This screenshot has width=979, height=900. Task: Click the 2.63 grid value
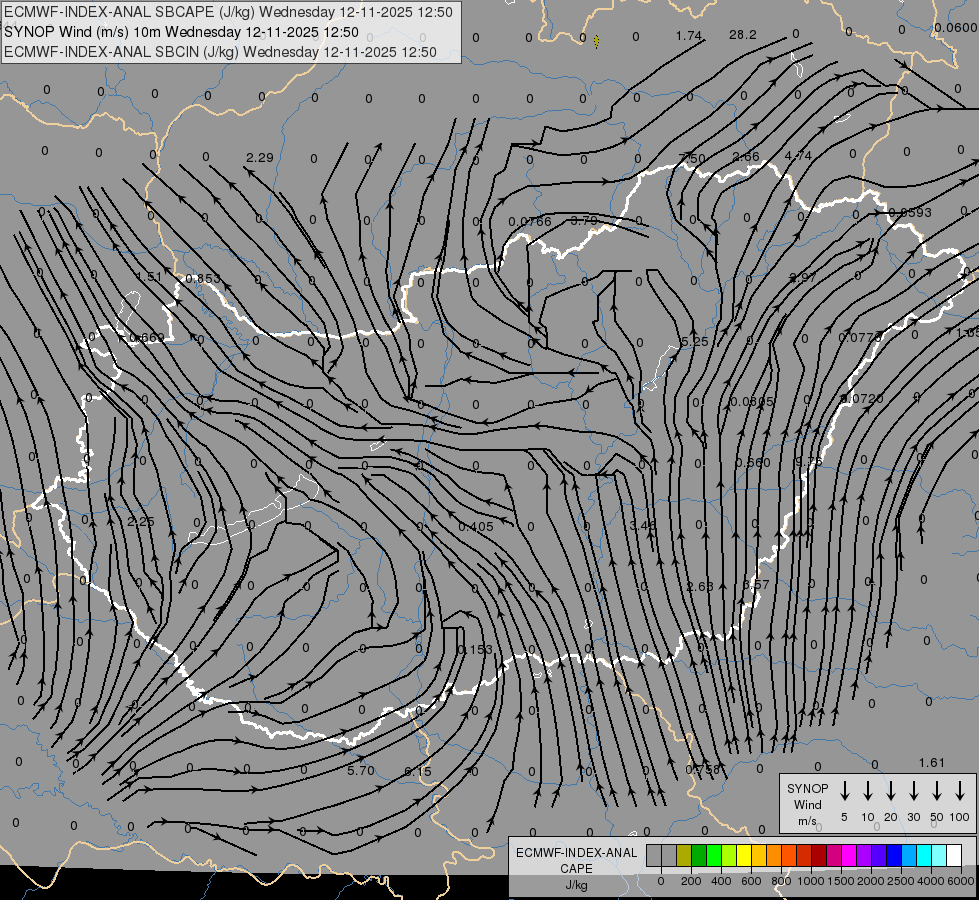point(699,586)
